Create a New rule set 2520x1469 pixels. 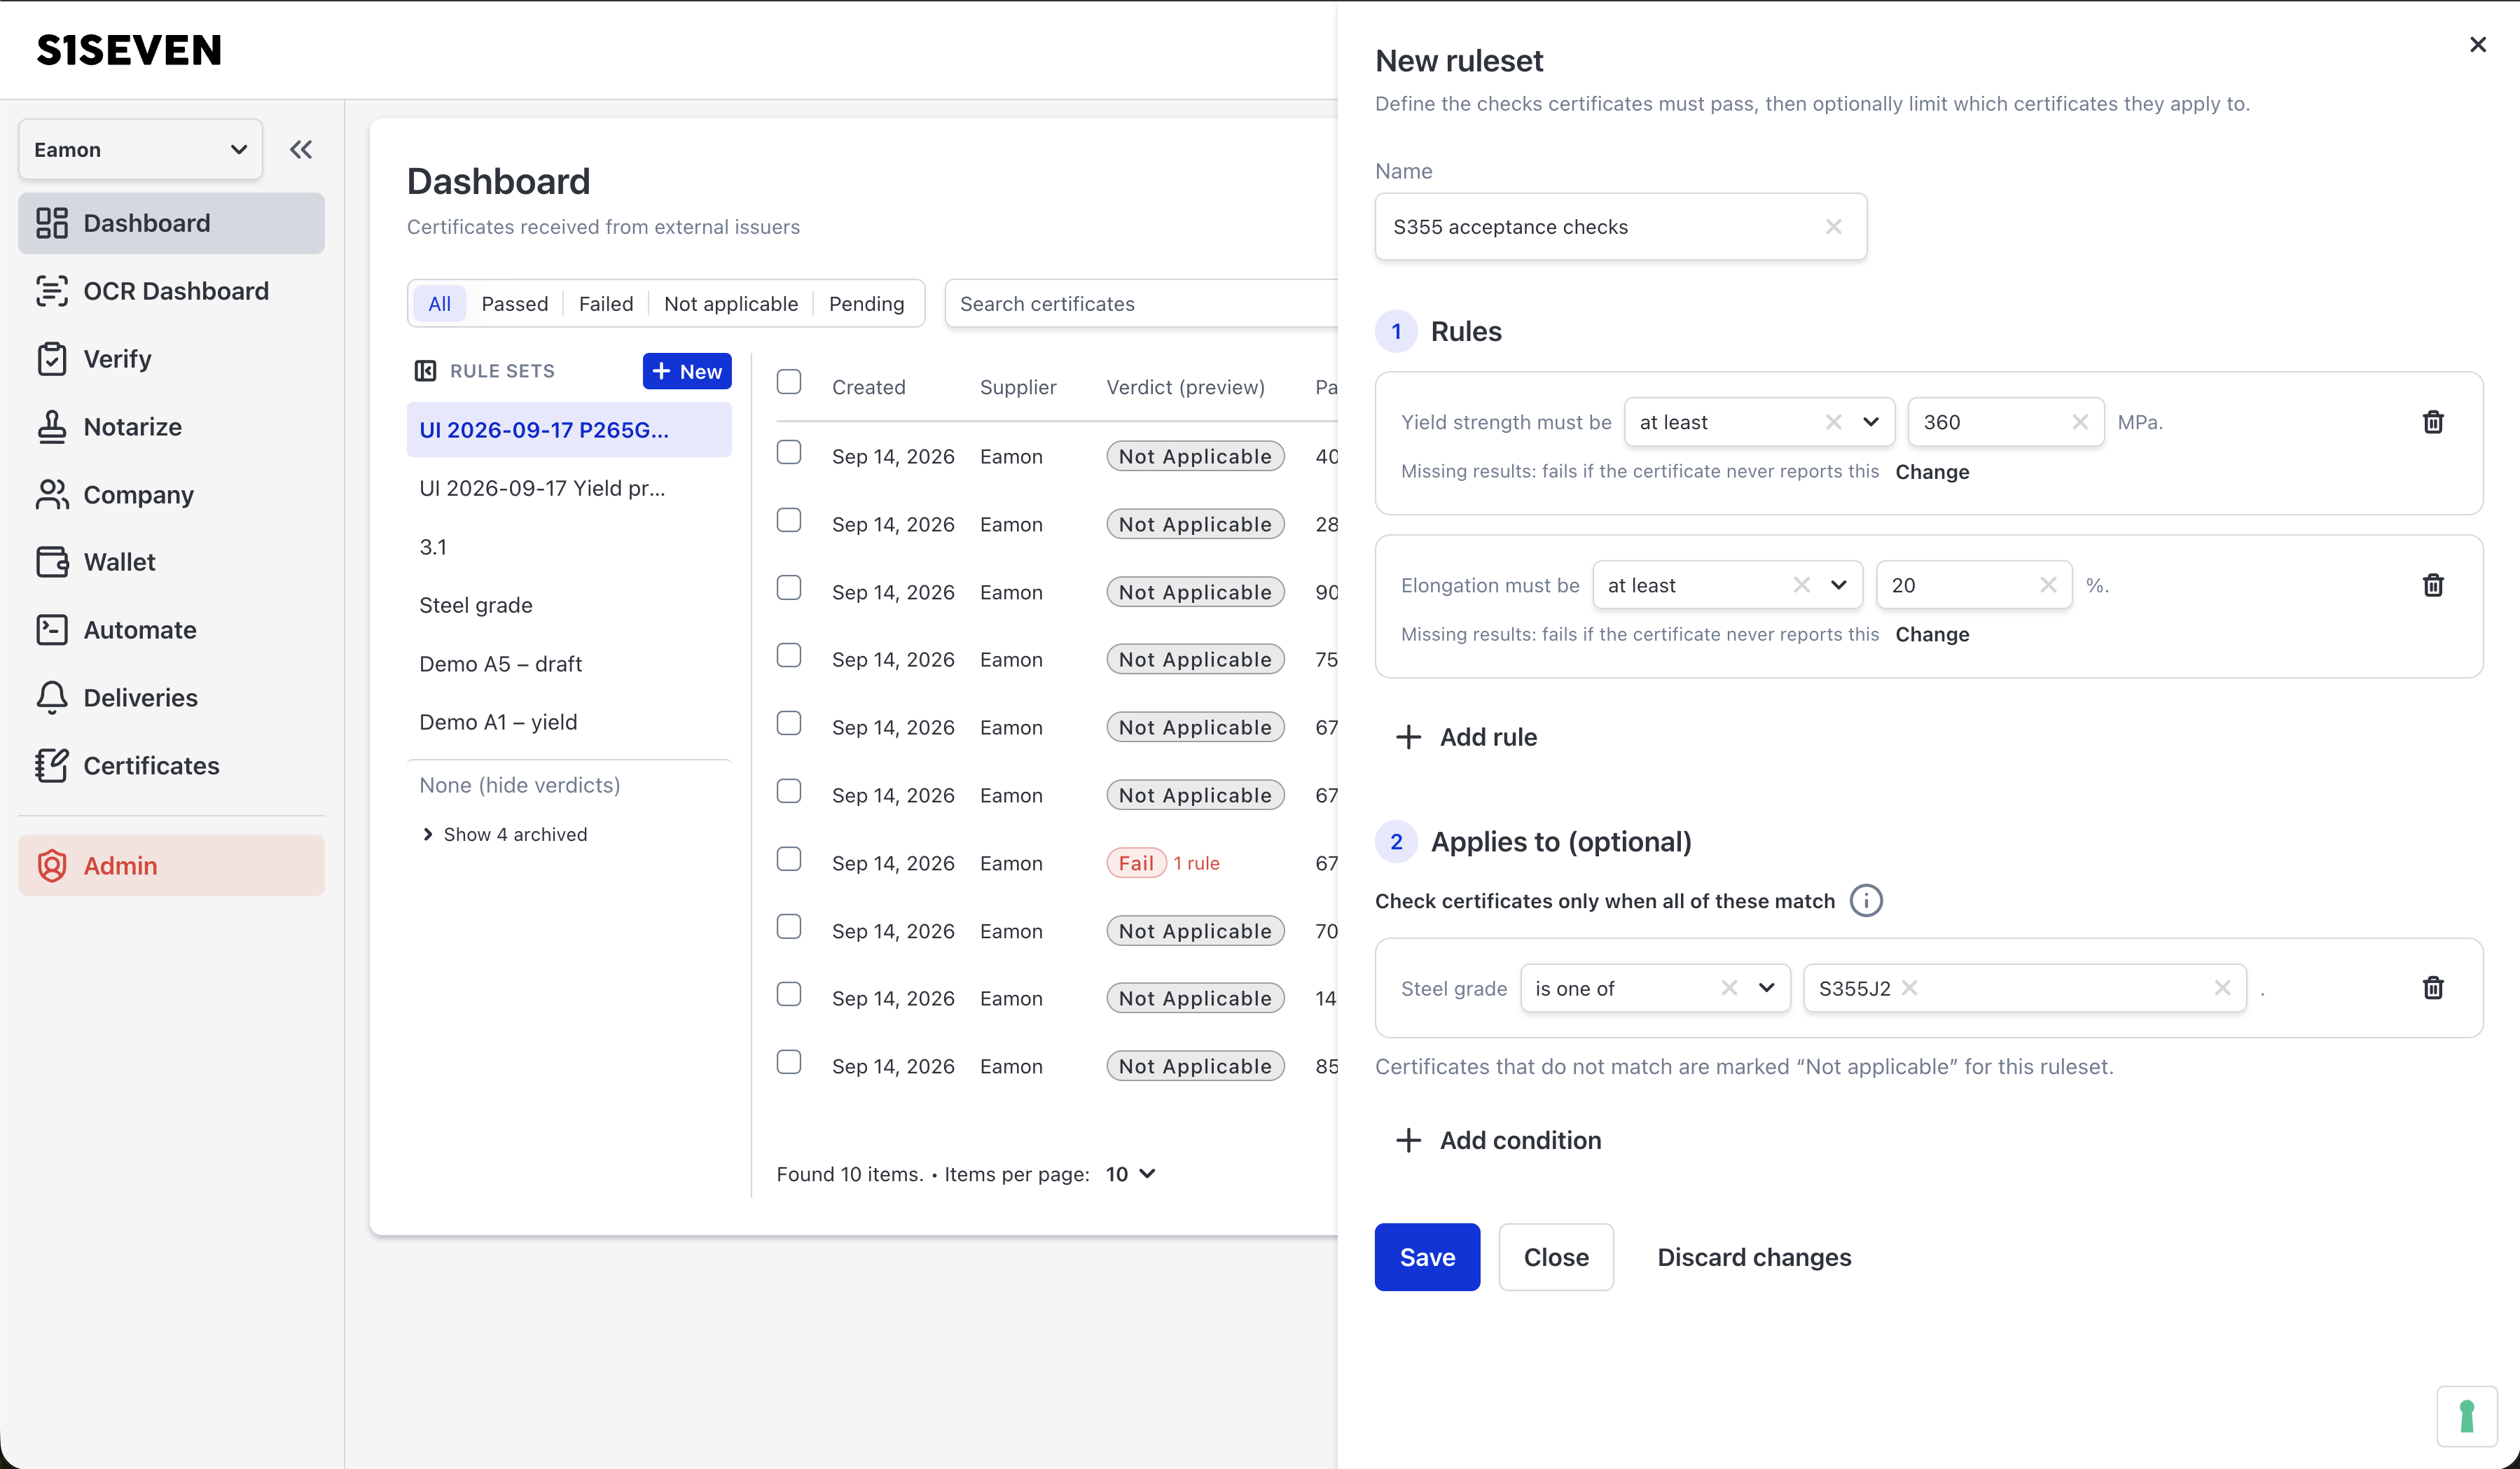coord(687,371)
